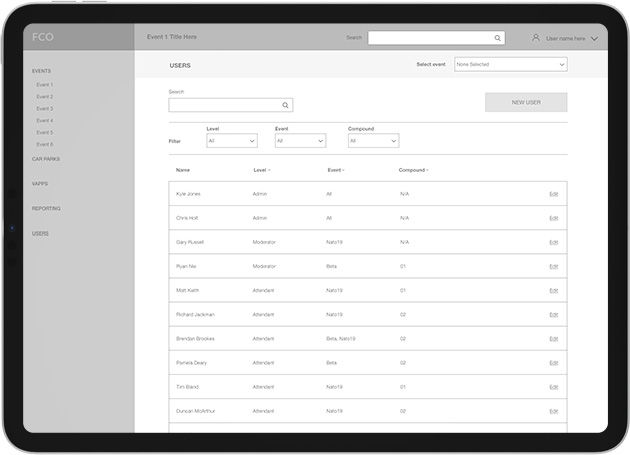Sort the table by Compound column
This screenshot has height=455, width=630.
(413, 170)
